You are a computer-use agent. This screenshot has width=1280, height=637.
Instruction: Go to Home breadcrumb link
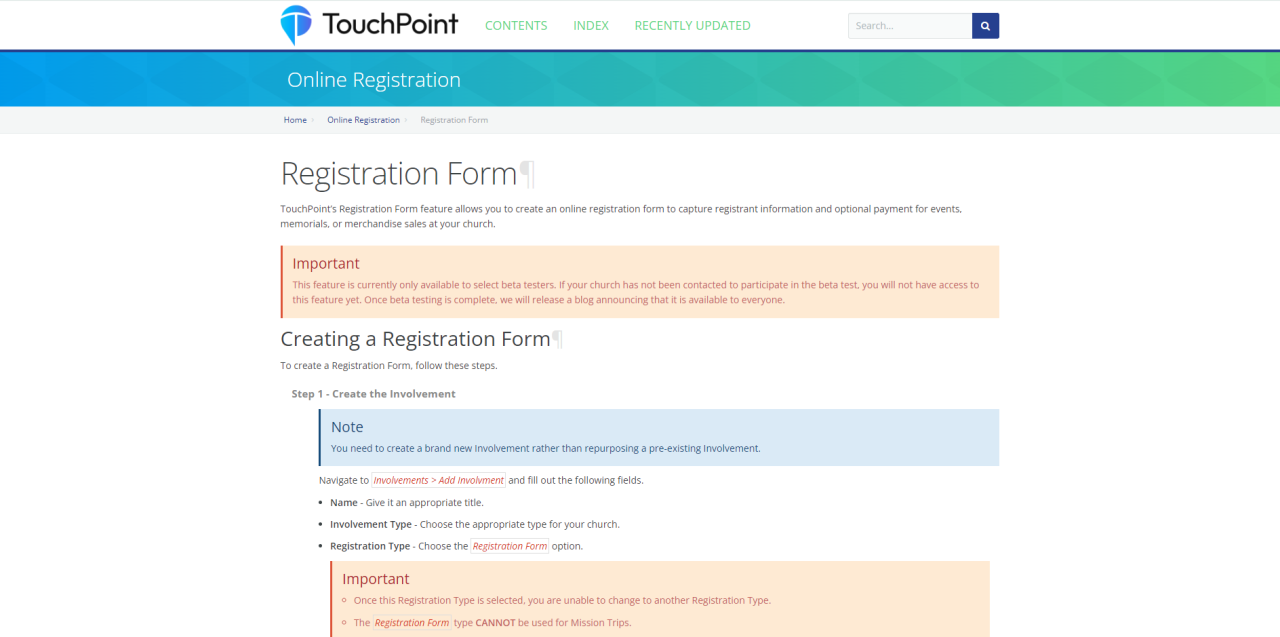[295, 120]
